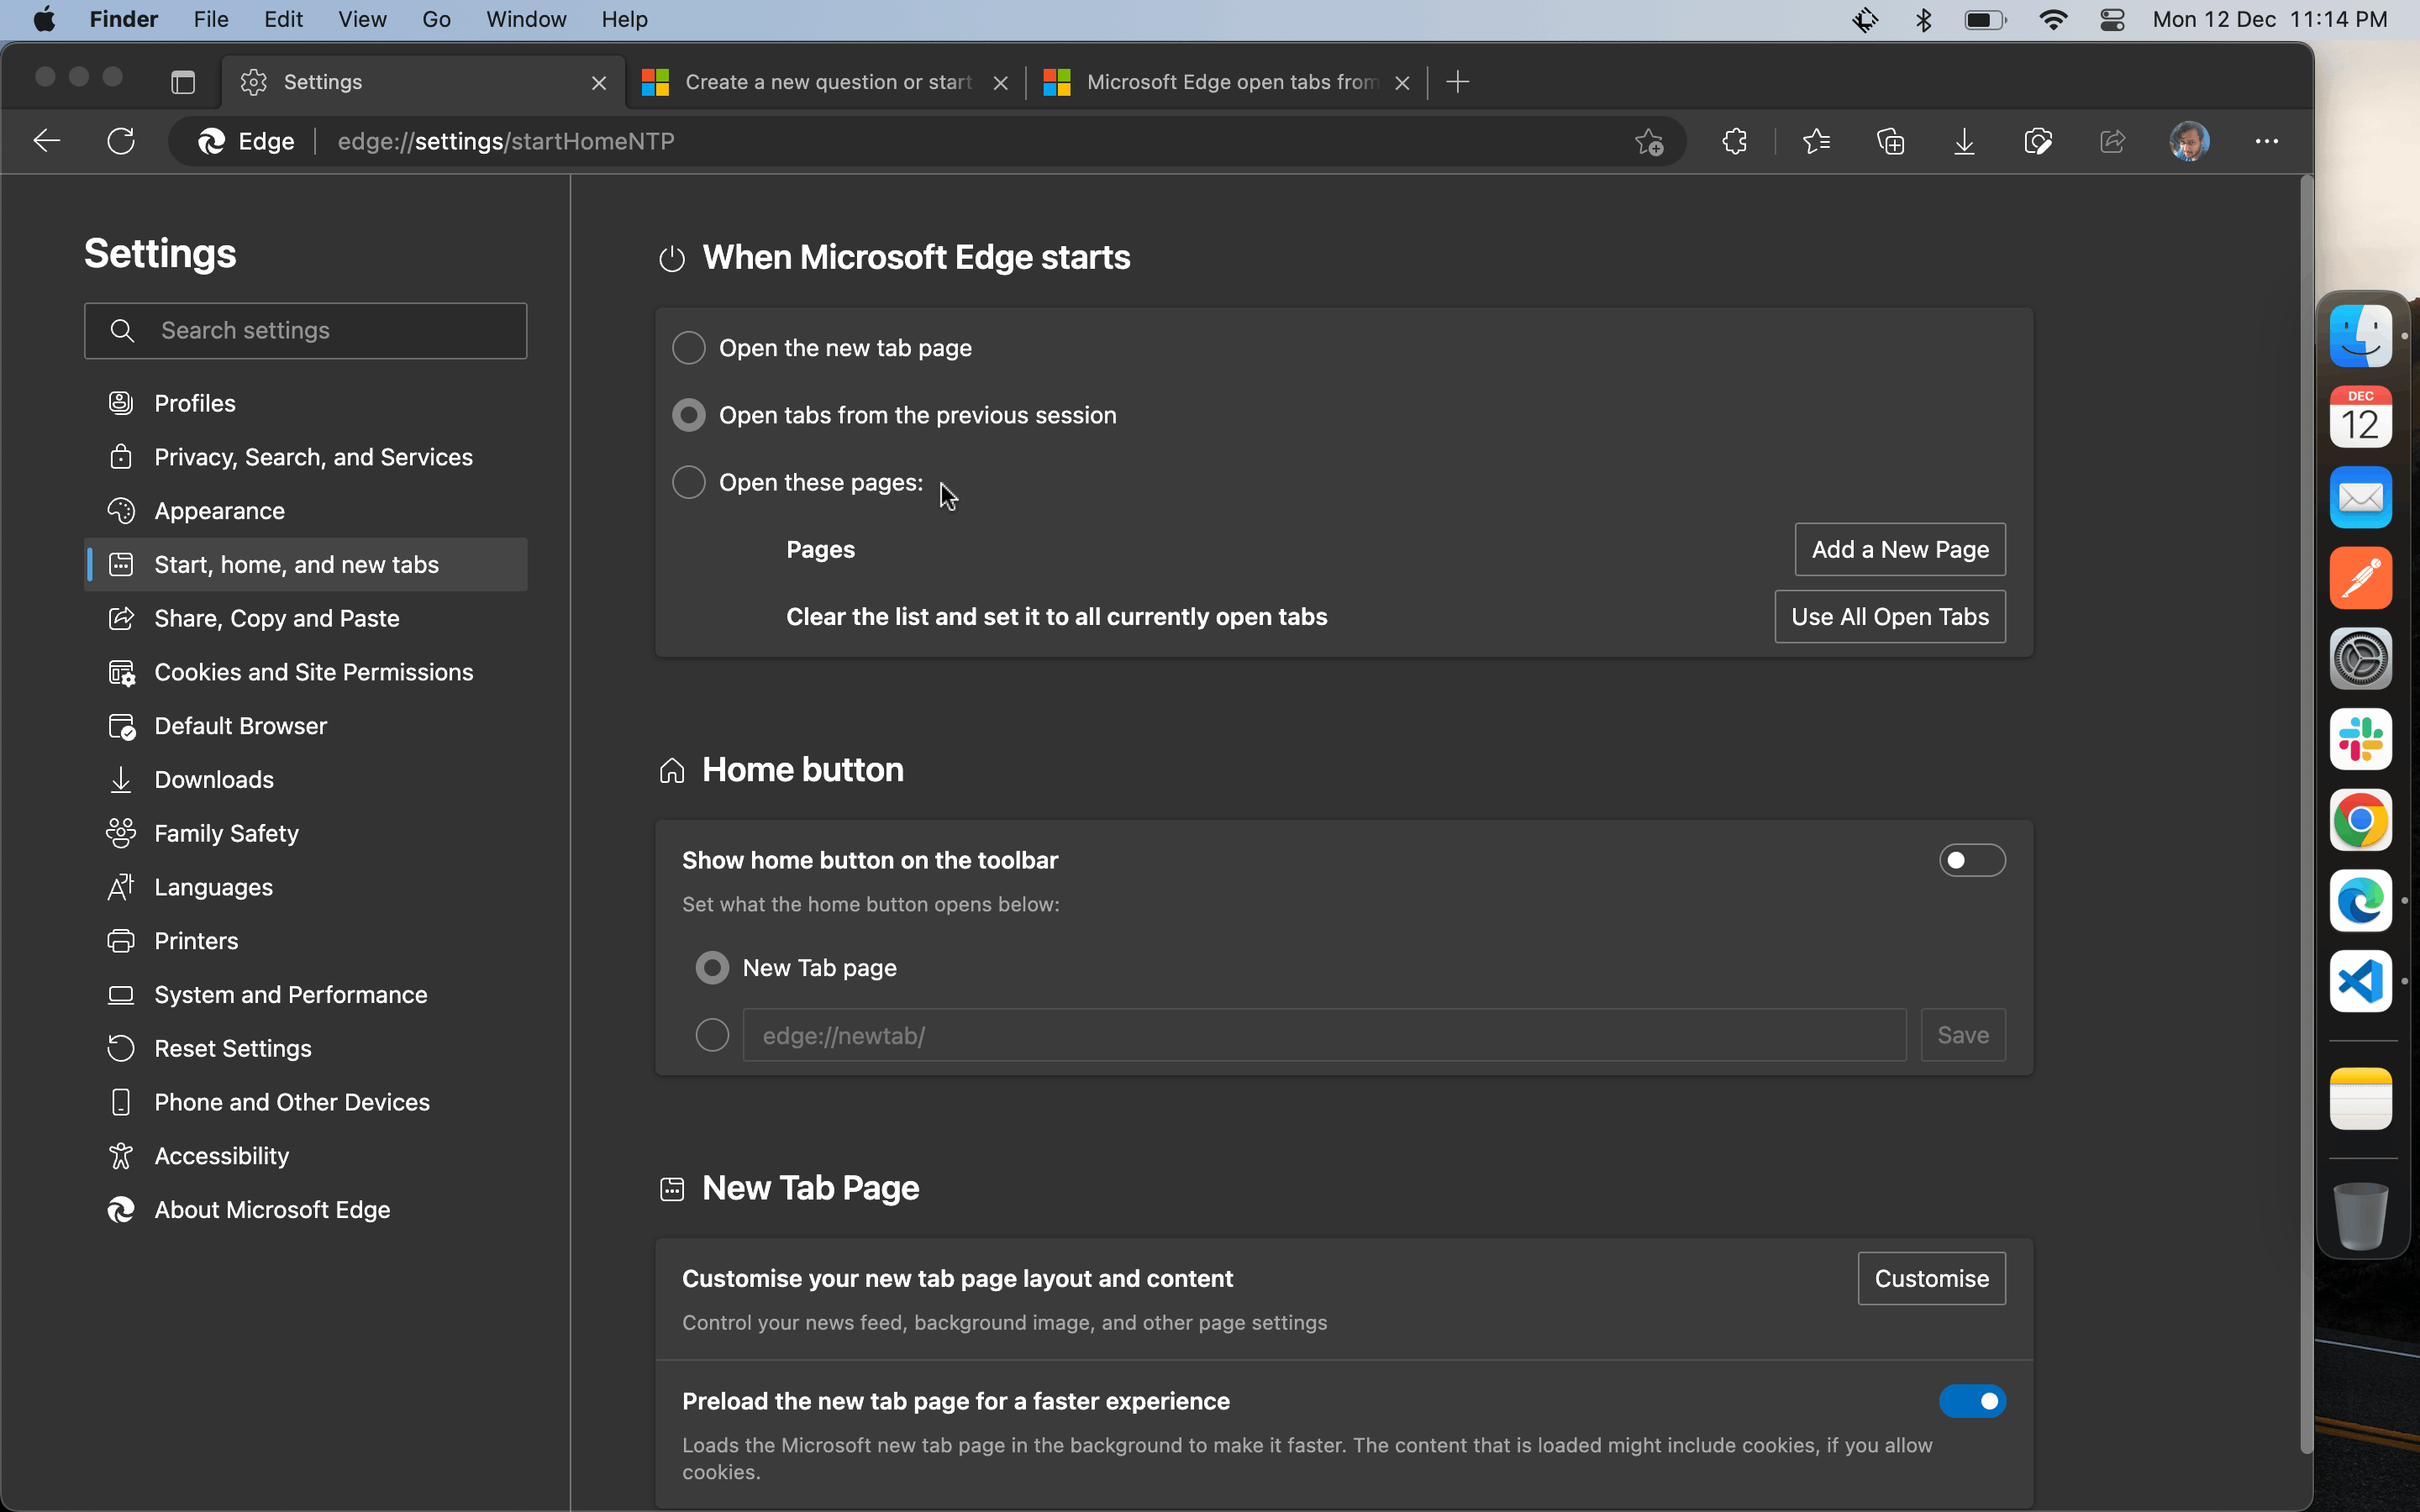Click the 'Add a New Page' button
The height and width of the screenshot is (1512, 2420).
tap(1900, 549)
